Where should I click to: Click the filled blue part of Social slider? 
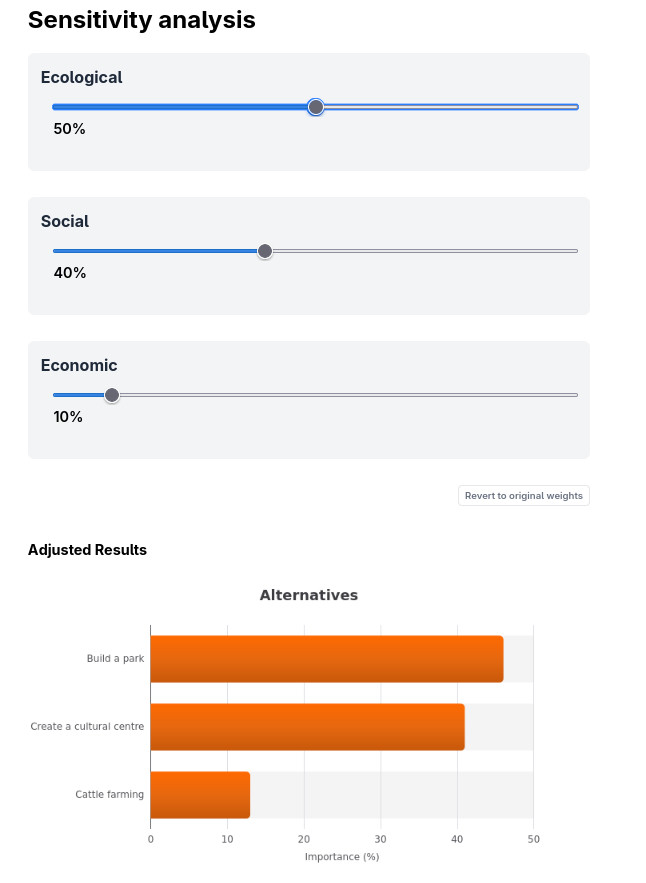(x=155, y=251)
